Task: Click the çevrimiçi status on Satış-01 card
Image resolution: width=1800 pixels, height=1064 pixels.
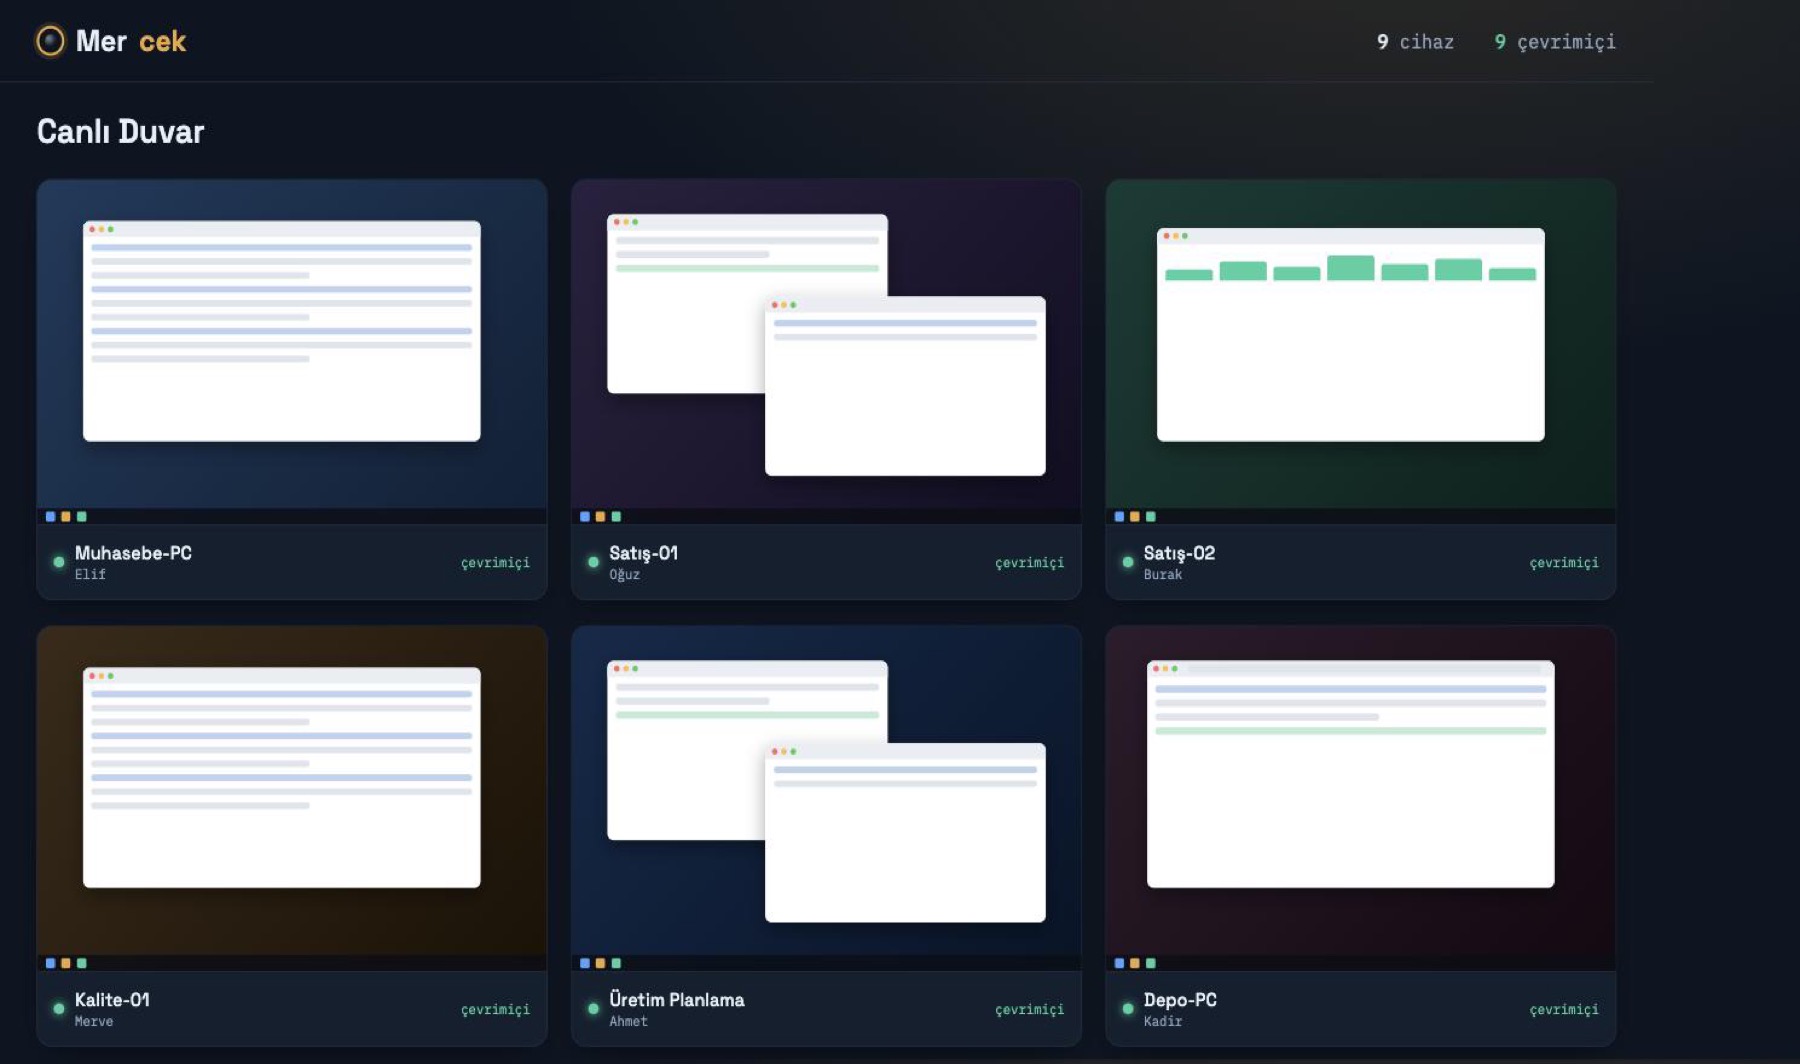Action: pyautogui.click(x=1029, y=563)
